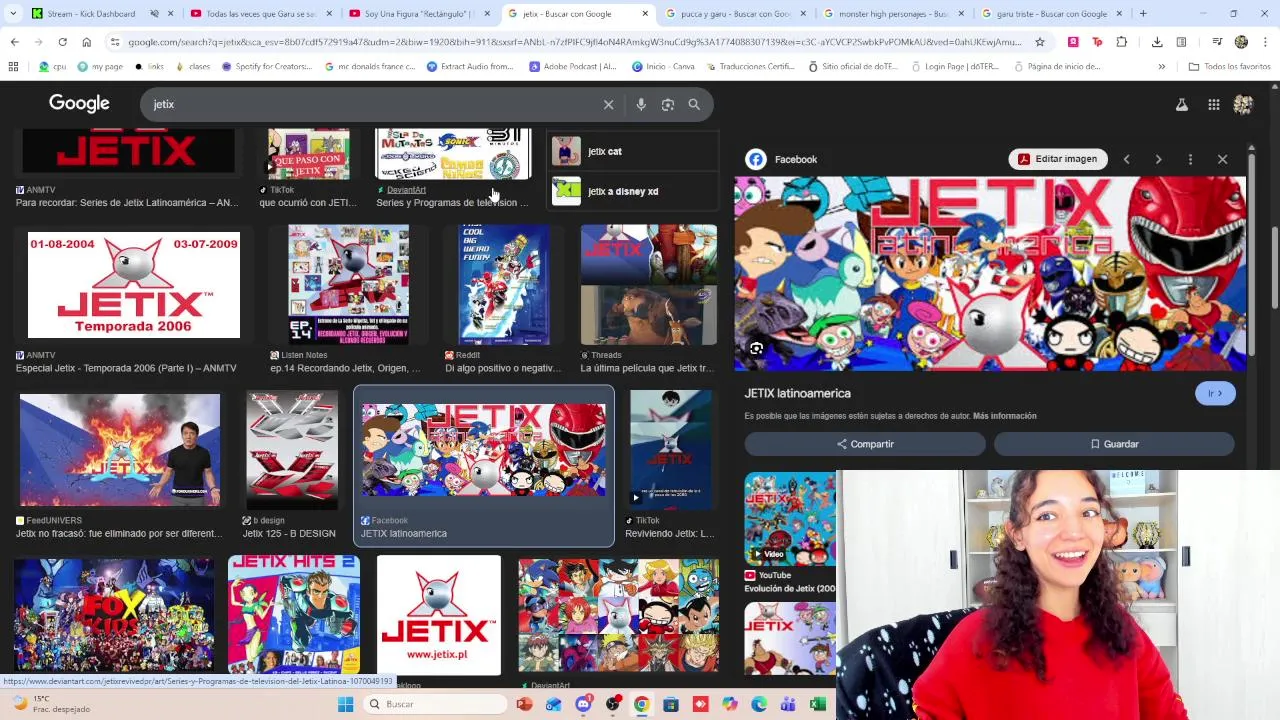This screenshot has width=1280, height=720.
Task: Share image with Compartir button
Action: coord(865,444)
